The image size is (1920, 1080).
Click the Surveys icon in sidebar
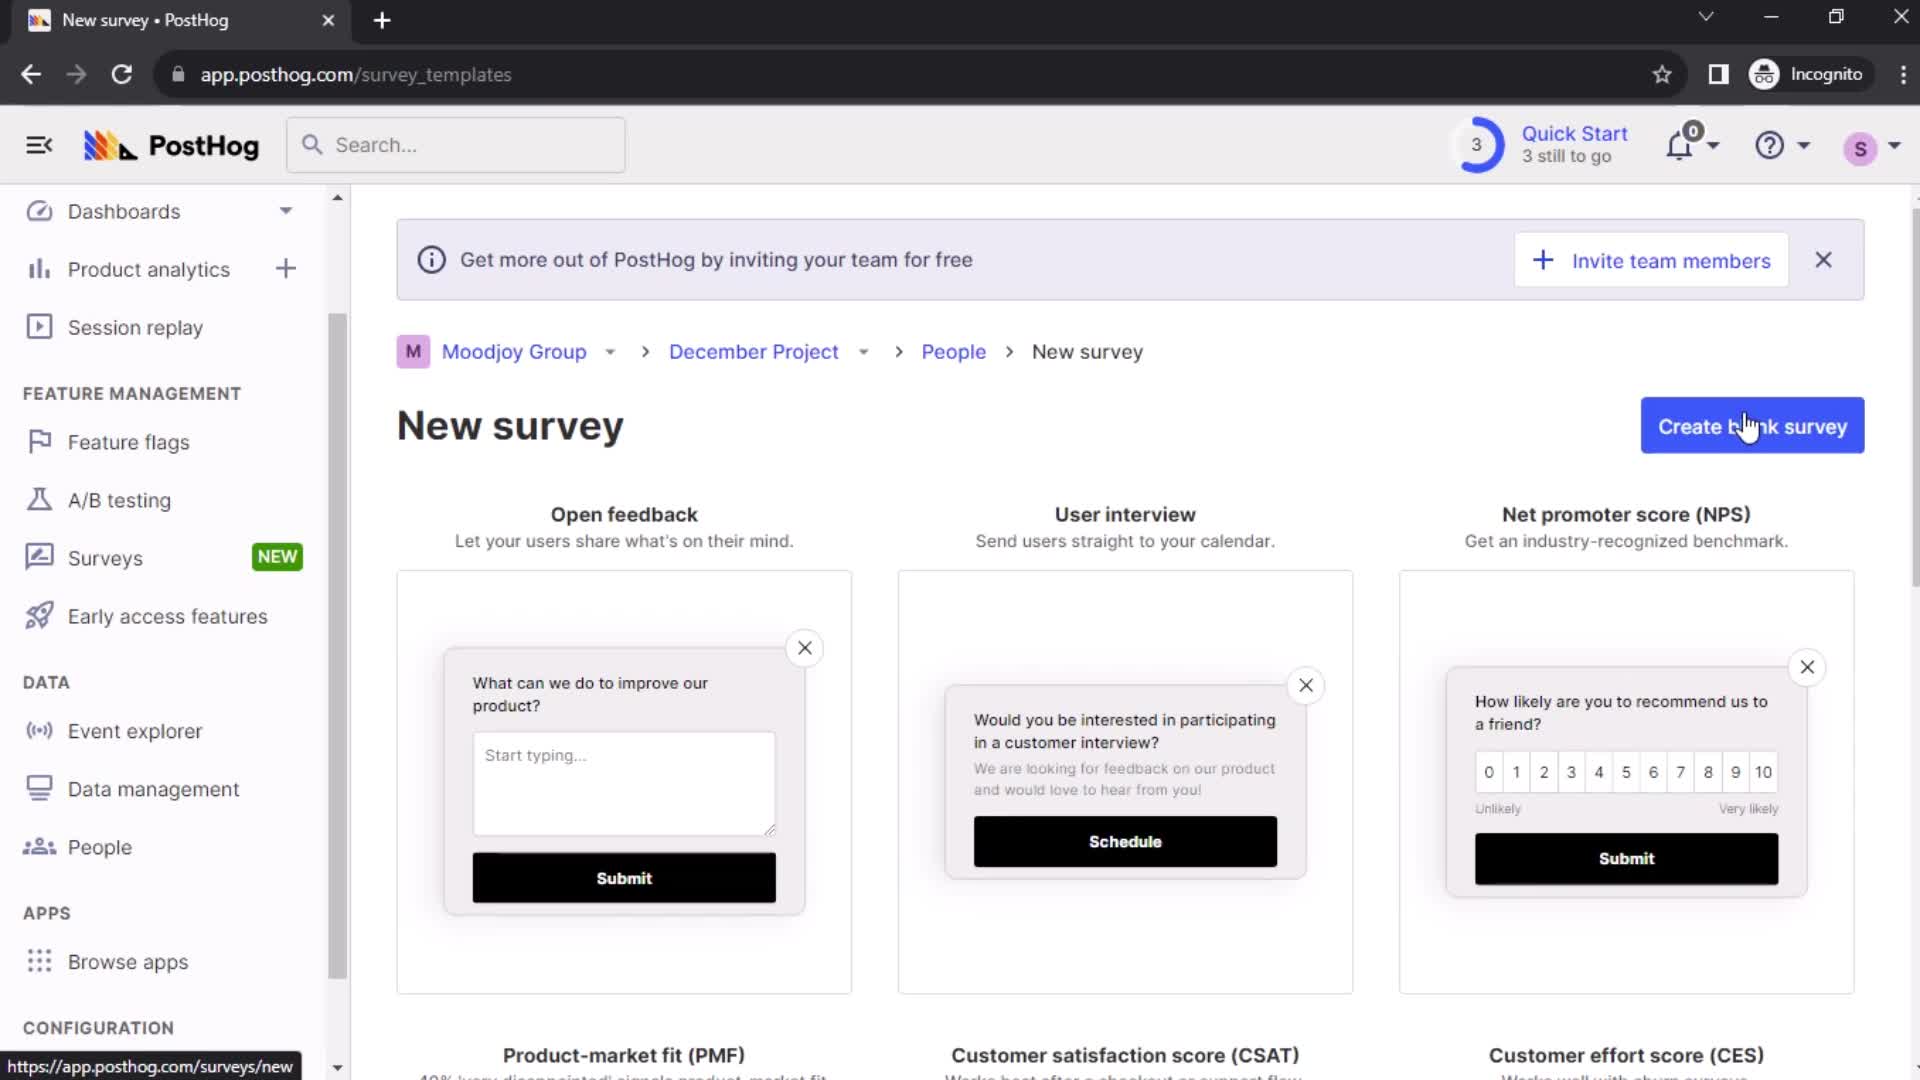click(x=38, y=558)
